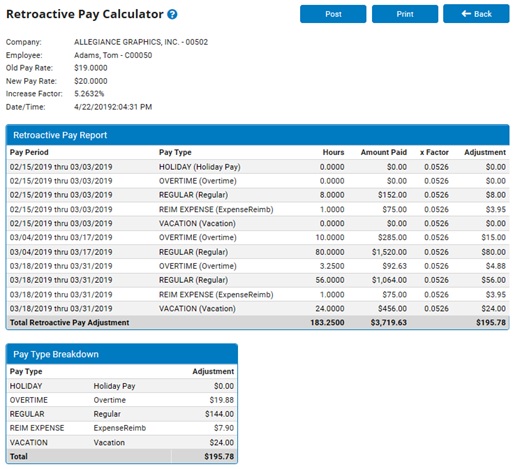Click the $19.88 overtime adjustment value
513x469 pixels.
tap(222, 400)
